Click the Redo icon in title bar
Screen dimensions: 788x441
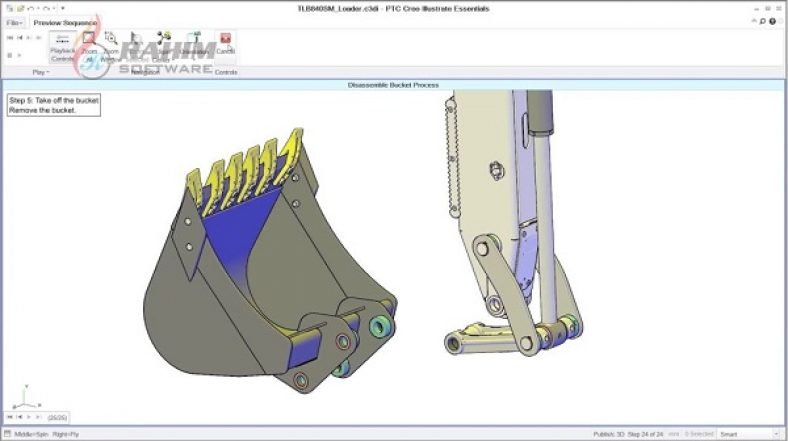pyautogui.click(x=46, y=9)
